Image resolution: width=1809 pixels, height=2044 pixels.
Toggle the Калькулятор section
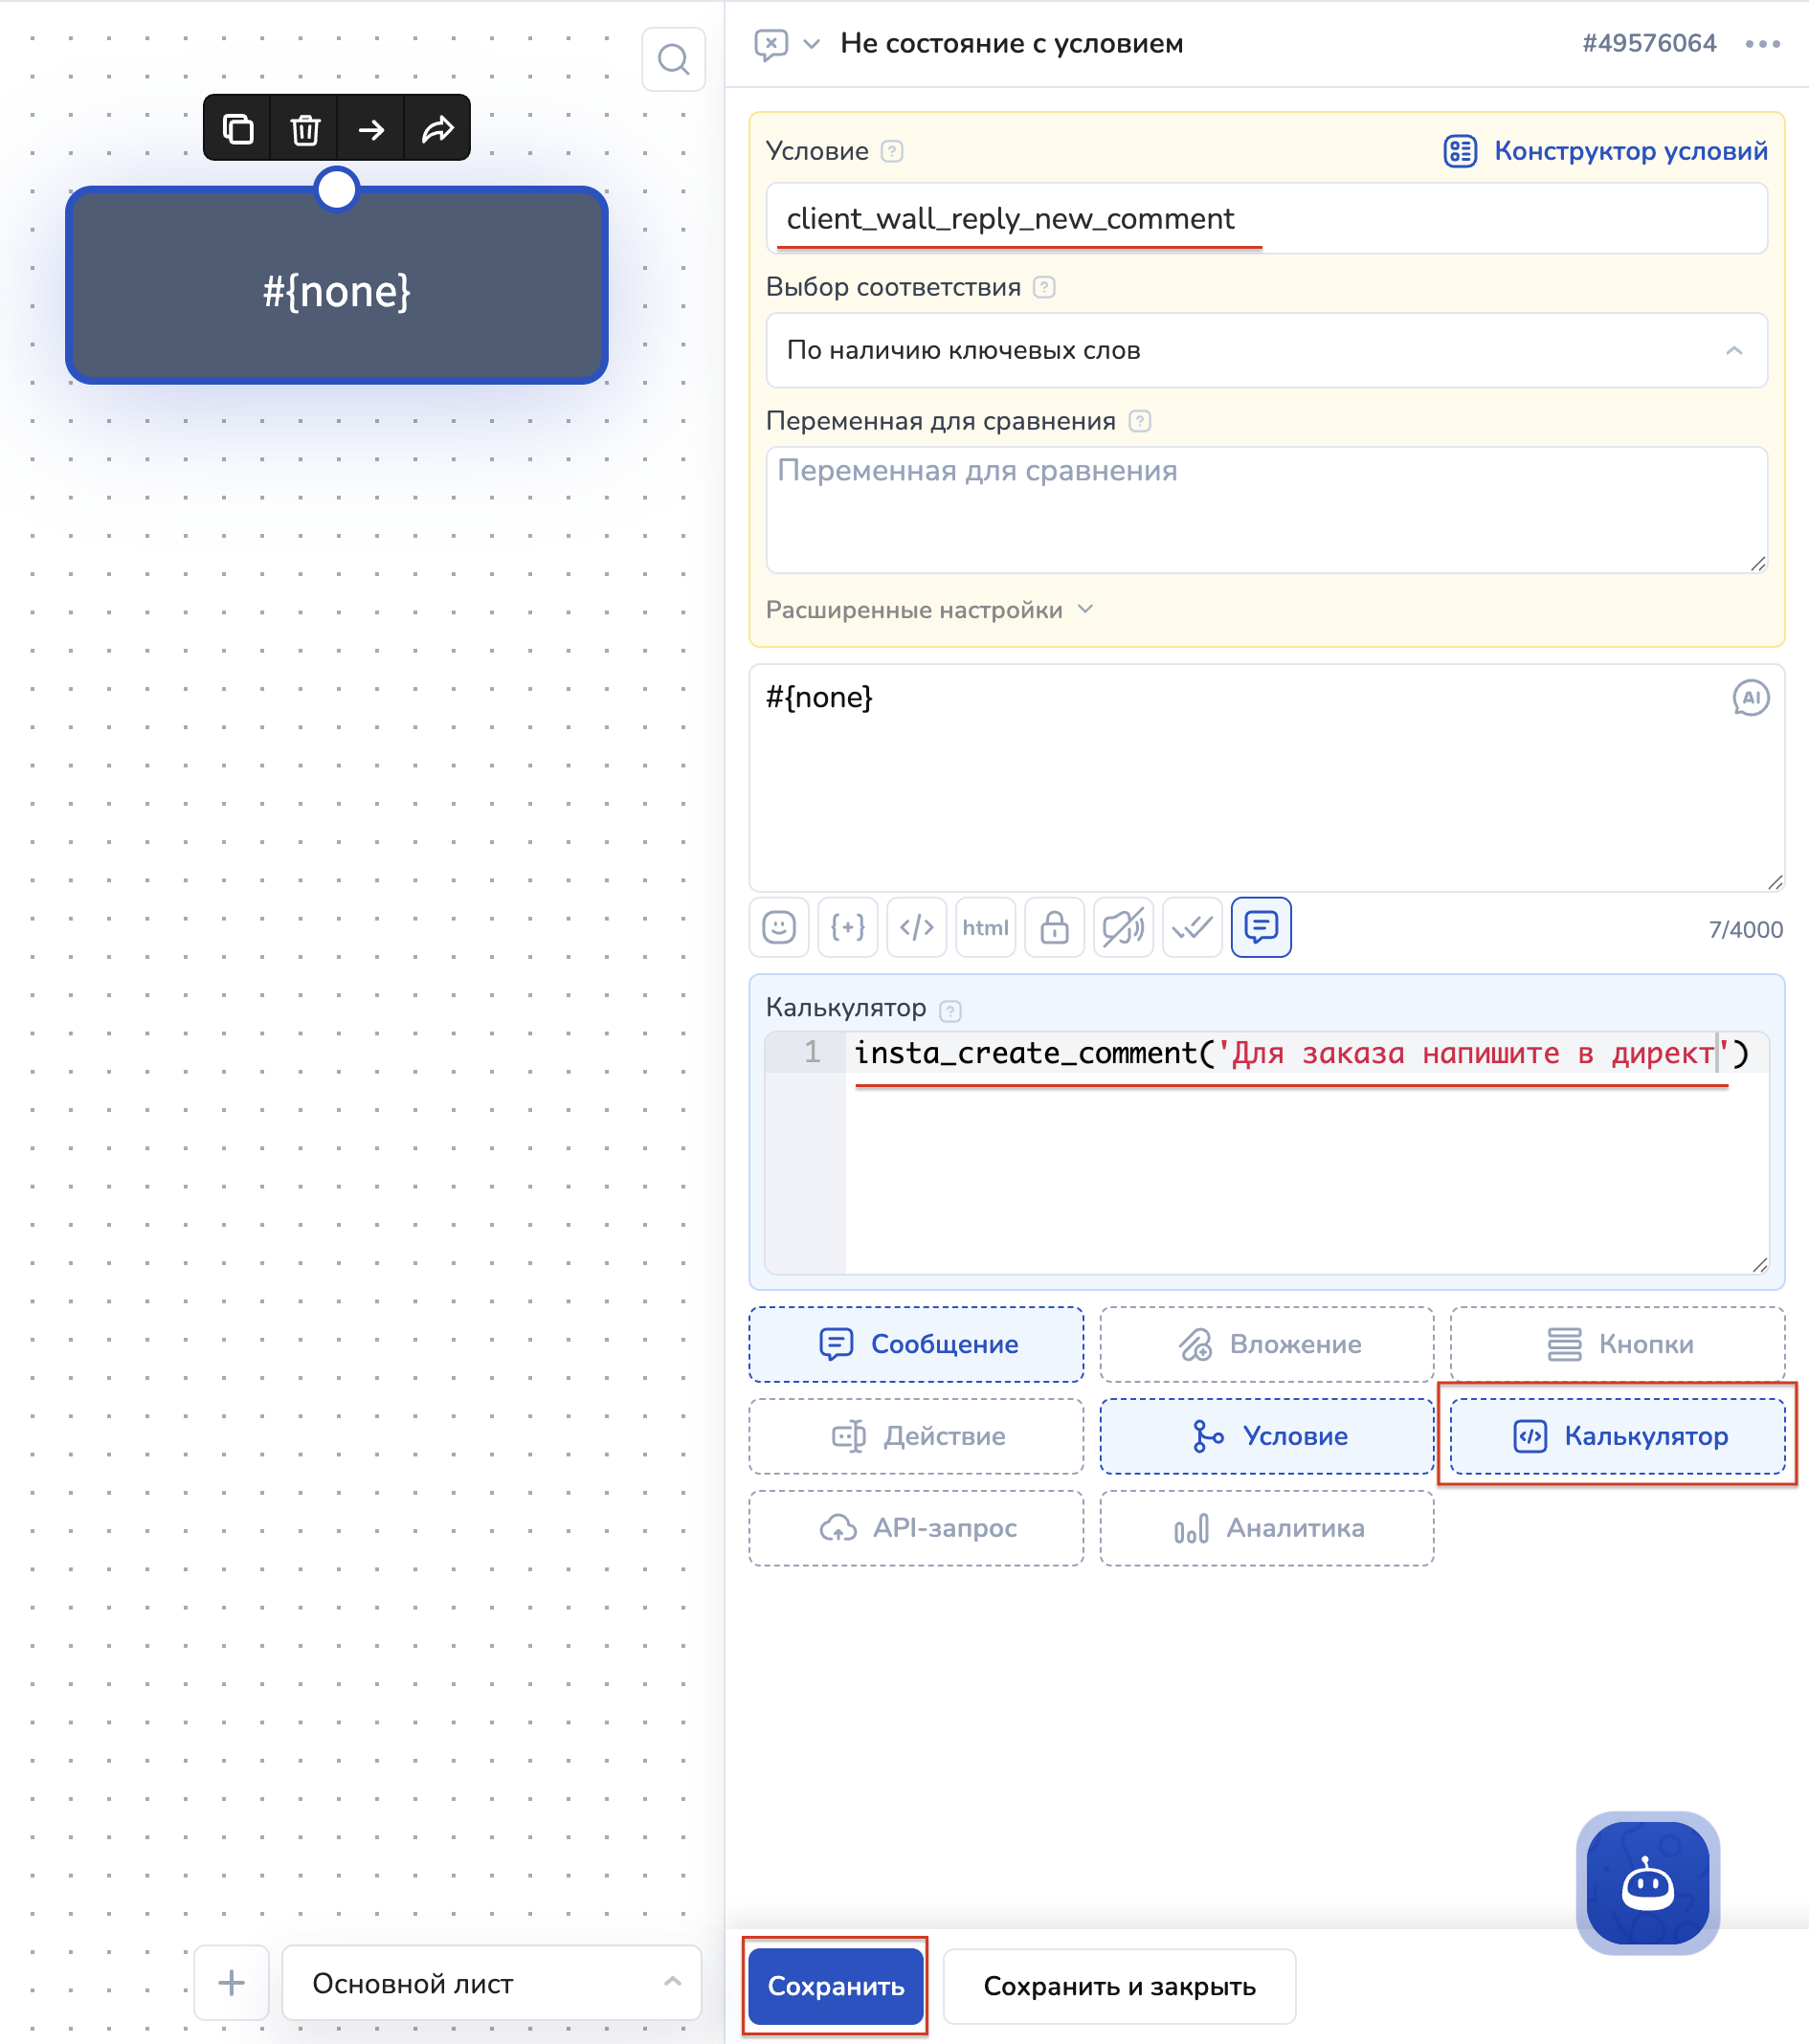coord(1617,1436)
